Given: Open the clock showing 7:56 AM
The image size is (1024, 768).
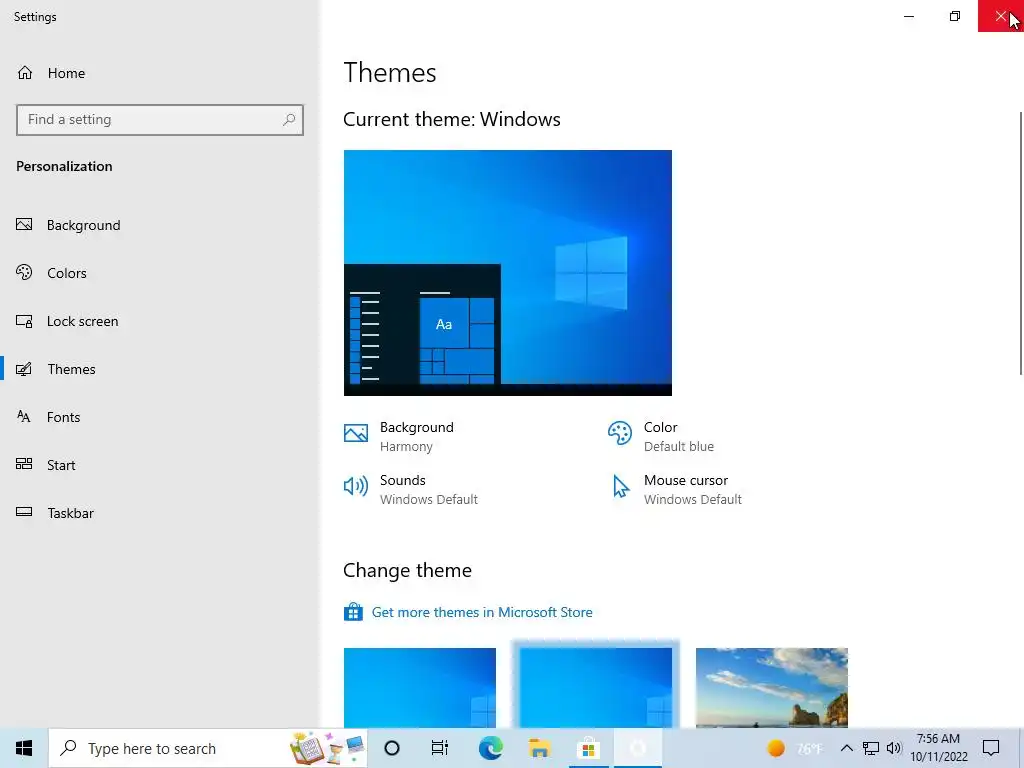Looking at the screenshot, I should coord(938,748).
